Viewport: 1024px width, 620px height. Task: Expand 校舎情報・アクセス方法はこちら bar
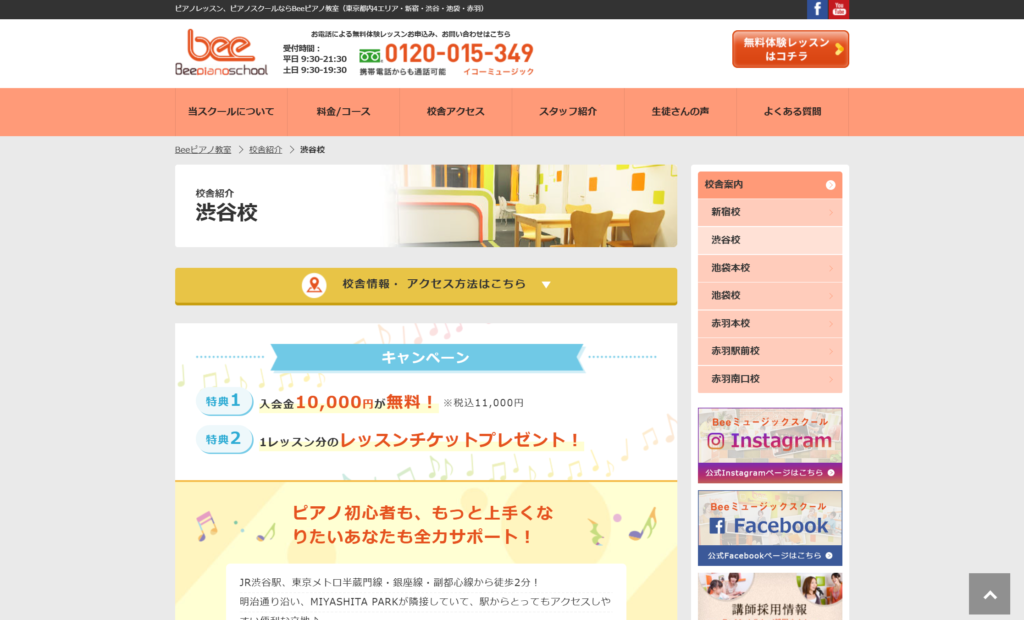tap(426, 286)
